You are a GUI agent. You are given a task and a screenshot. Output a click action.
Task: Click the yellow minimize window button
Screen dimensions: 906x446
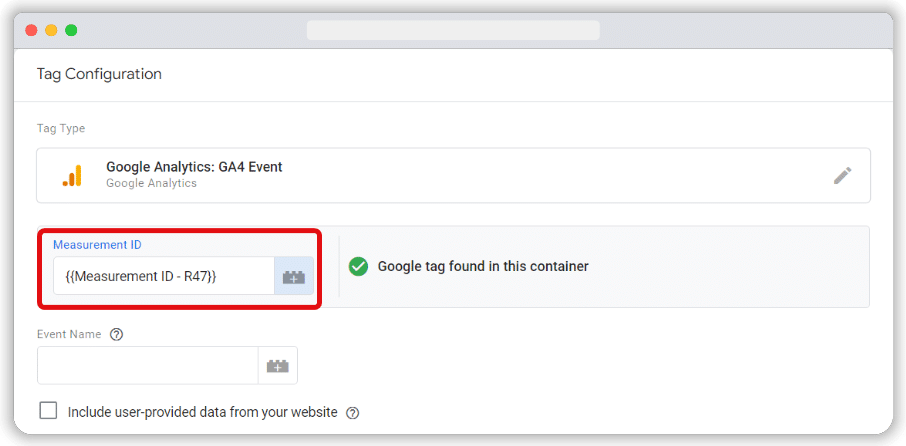(x=51, y=30)
